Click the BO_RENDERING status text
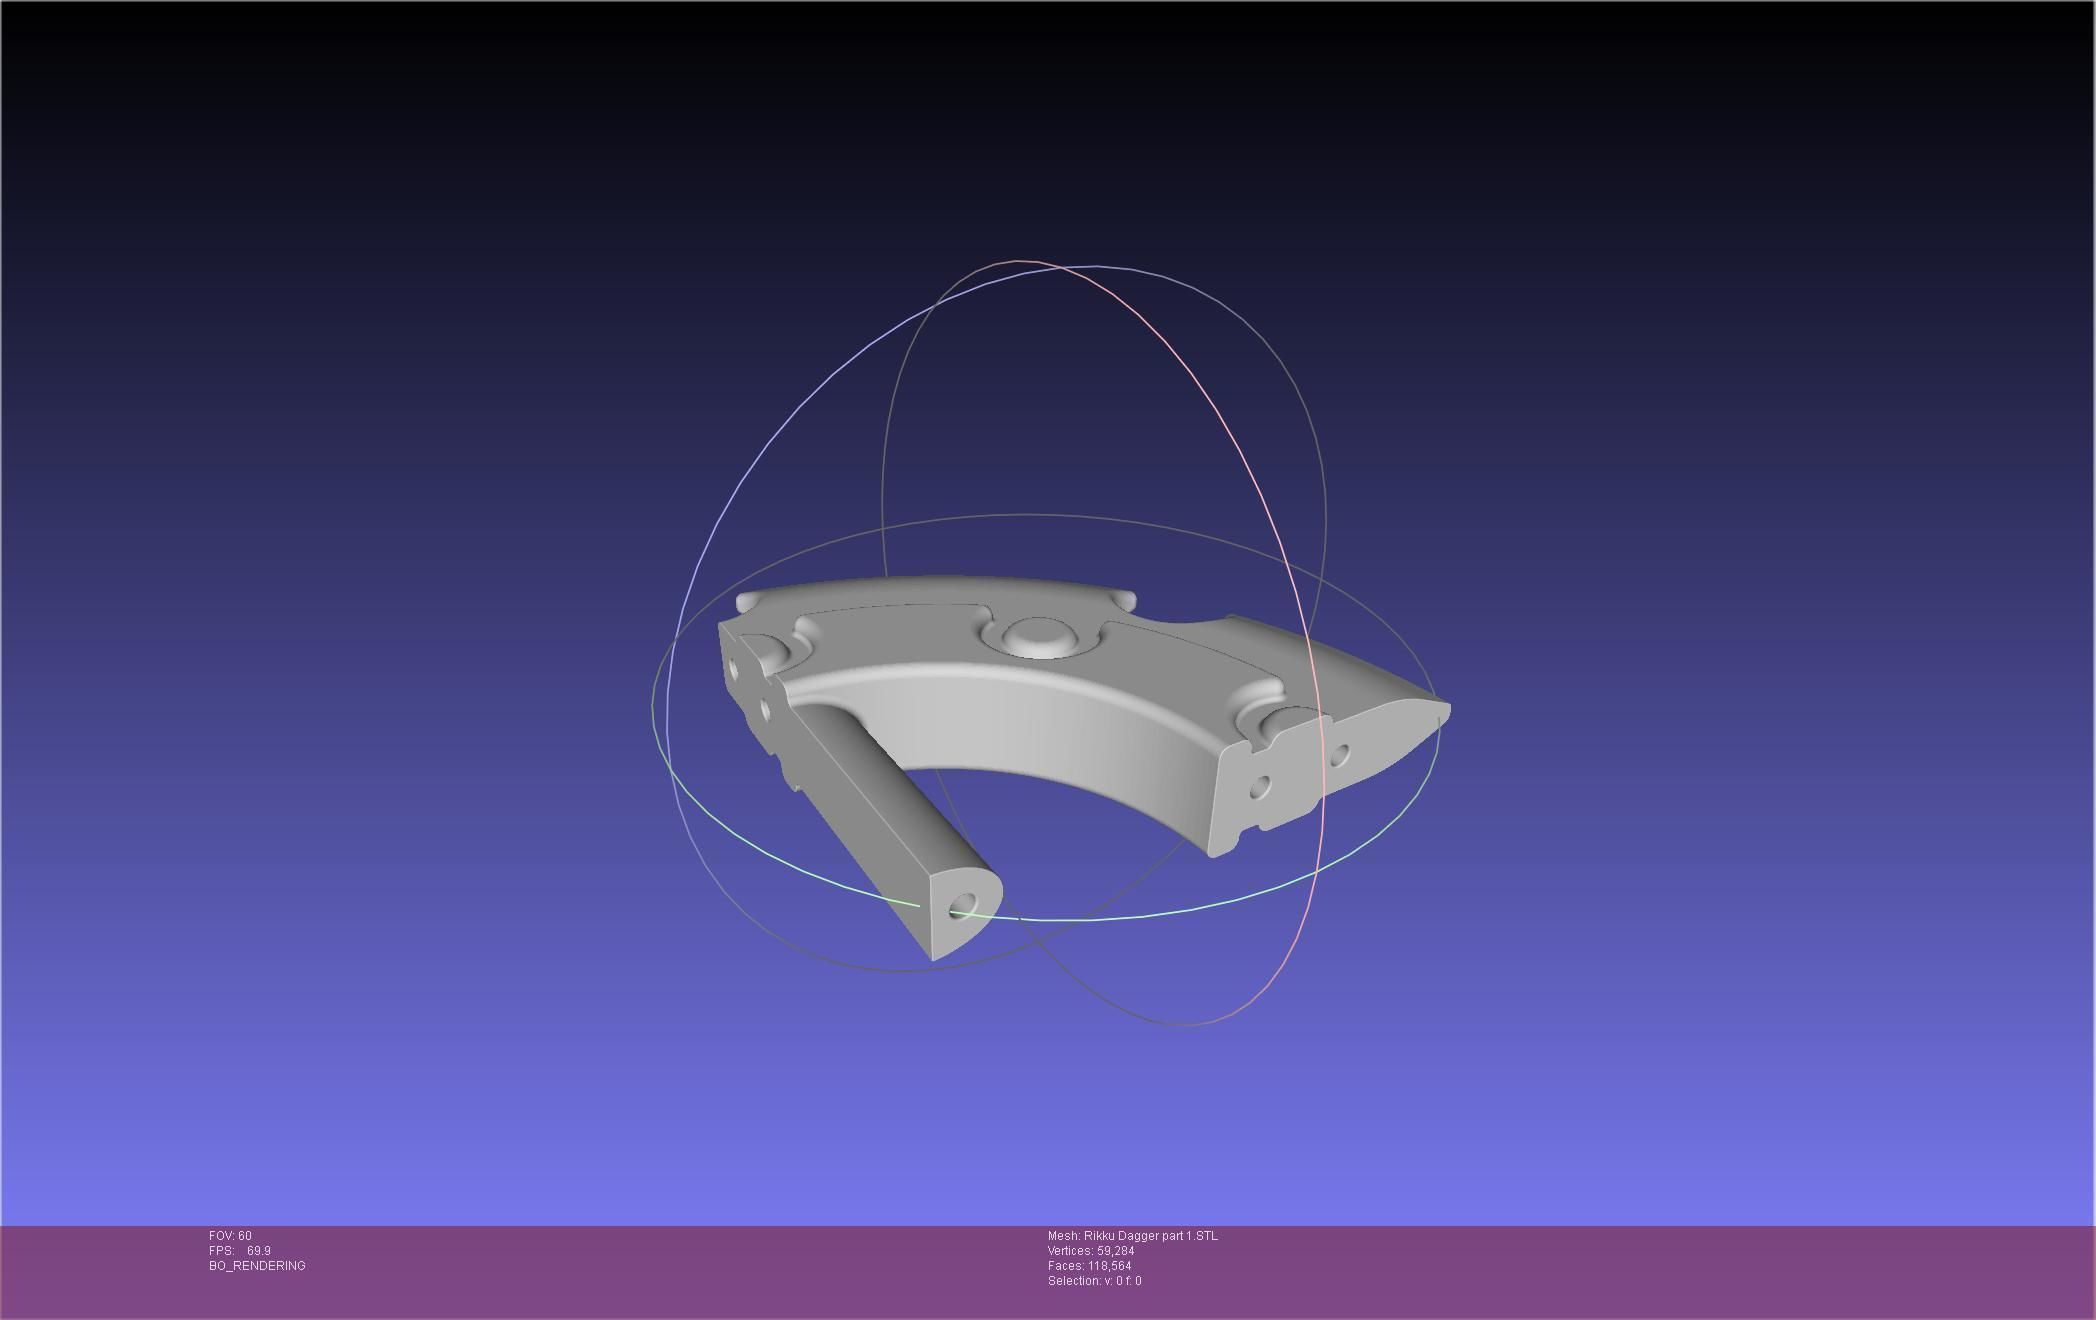This screenshot has height=1320, width=2096. click(x=257, y=1266)
